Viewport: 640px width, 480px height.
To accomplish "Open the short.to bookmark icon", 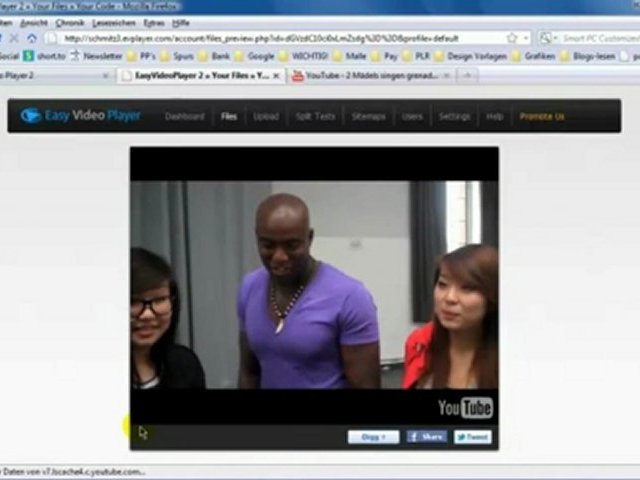I will click(x=28, y=56).
